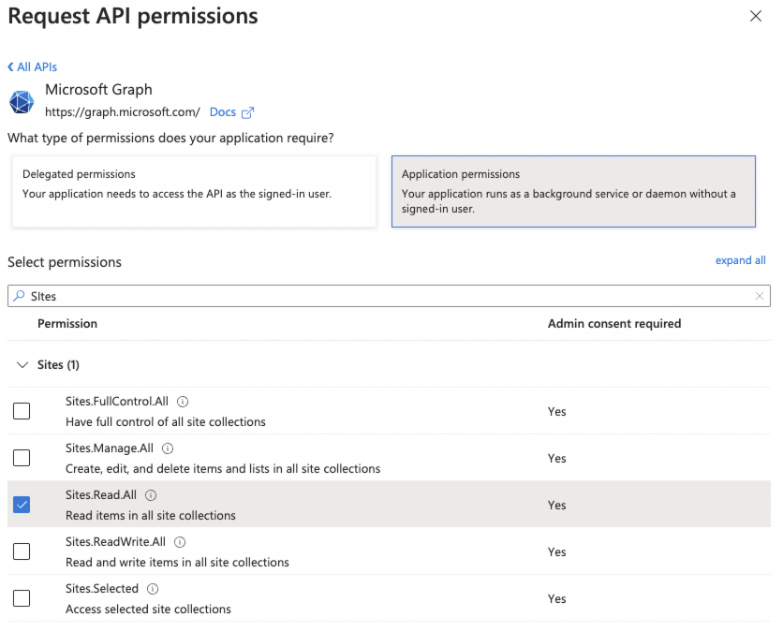Tick the Sites.Selected checkbox

click(21, 599)
